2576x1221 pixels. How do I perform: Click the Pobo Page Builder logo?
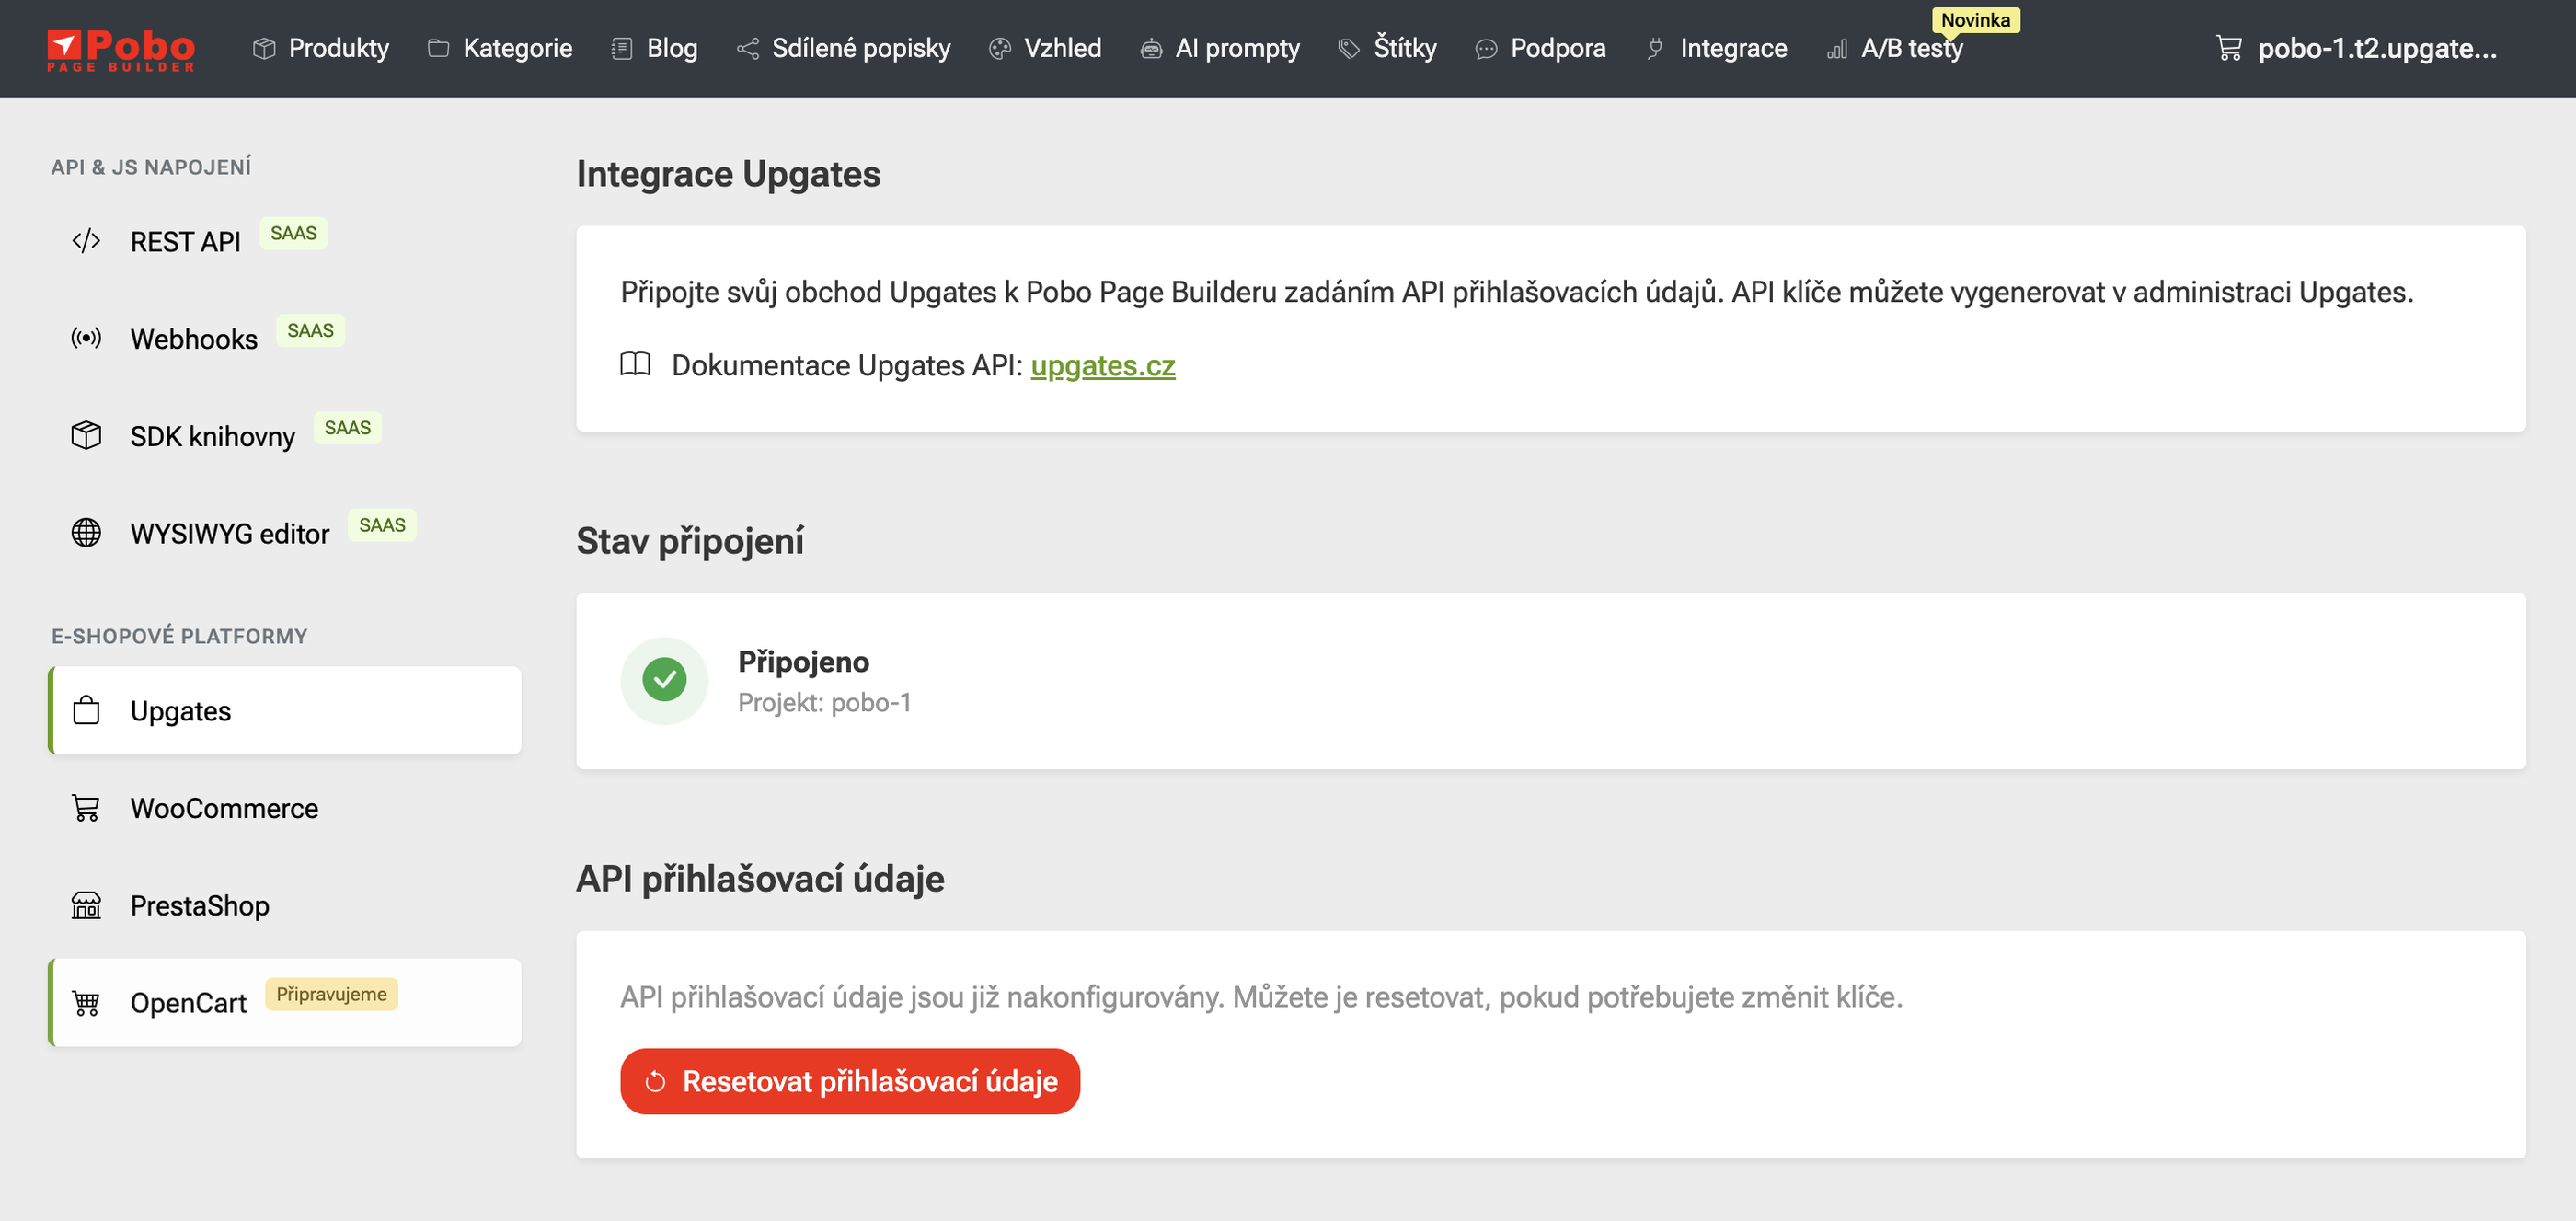pyautogui.click(x=121, y=49)
